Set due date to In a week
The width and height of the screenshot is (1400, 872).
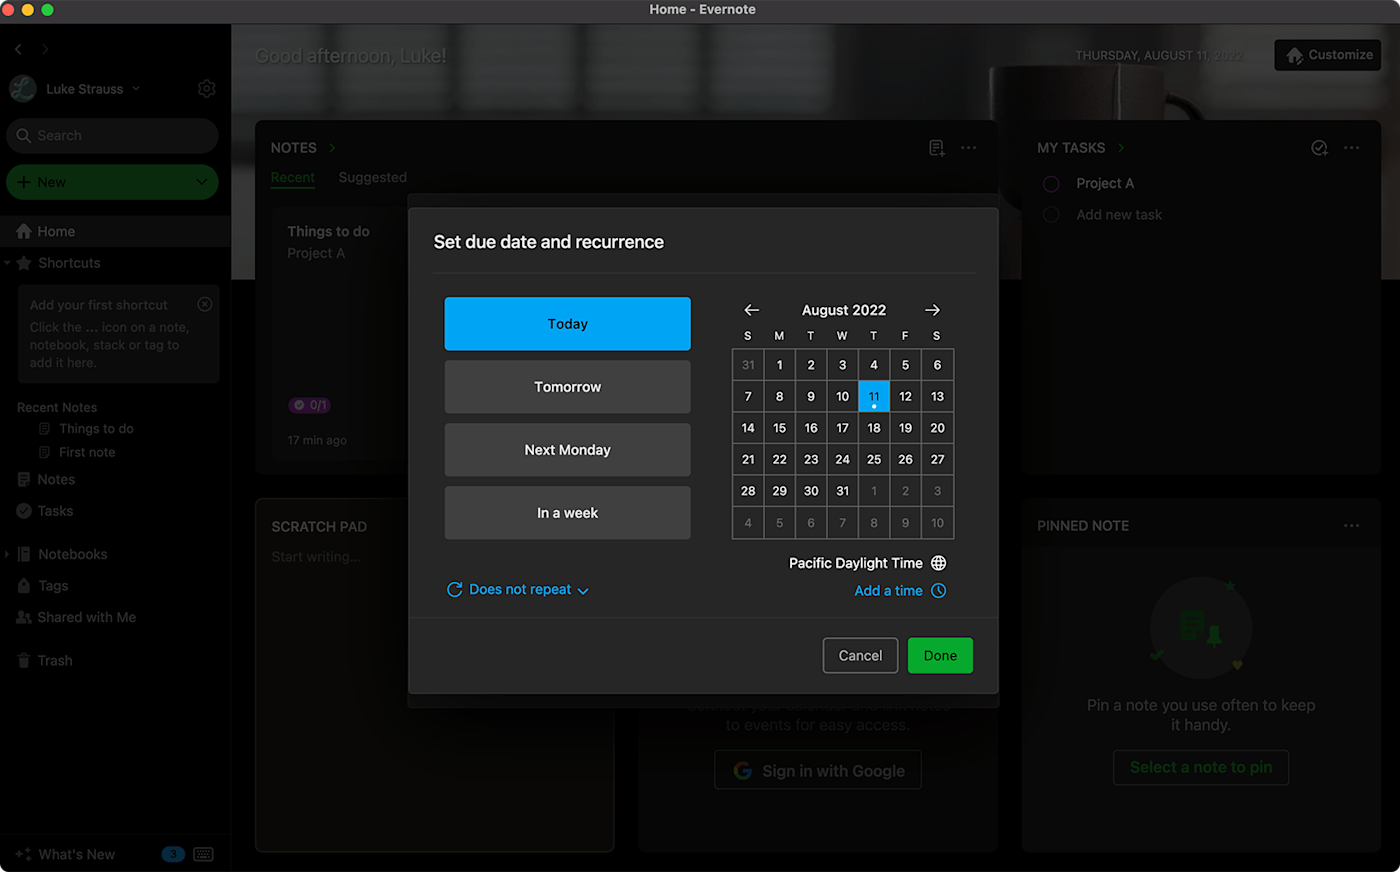[567, 513]
